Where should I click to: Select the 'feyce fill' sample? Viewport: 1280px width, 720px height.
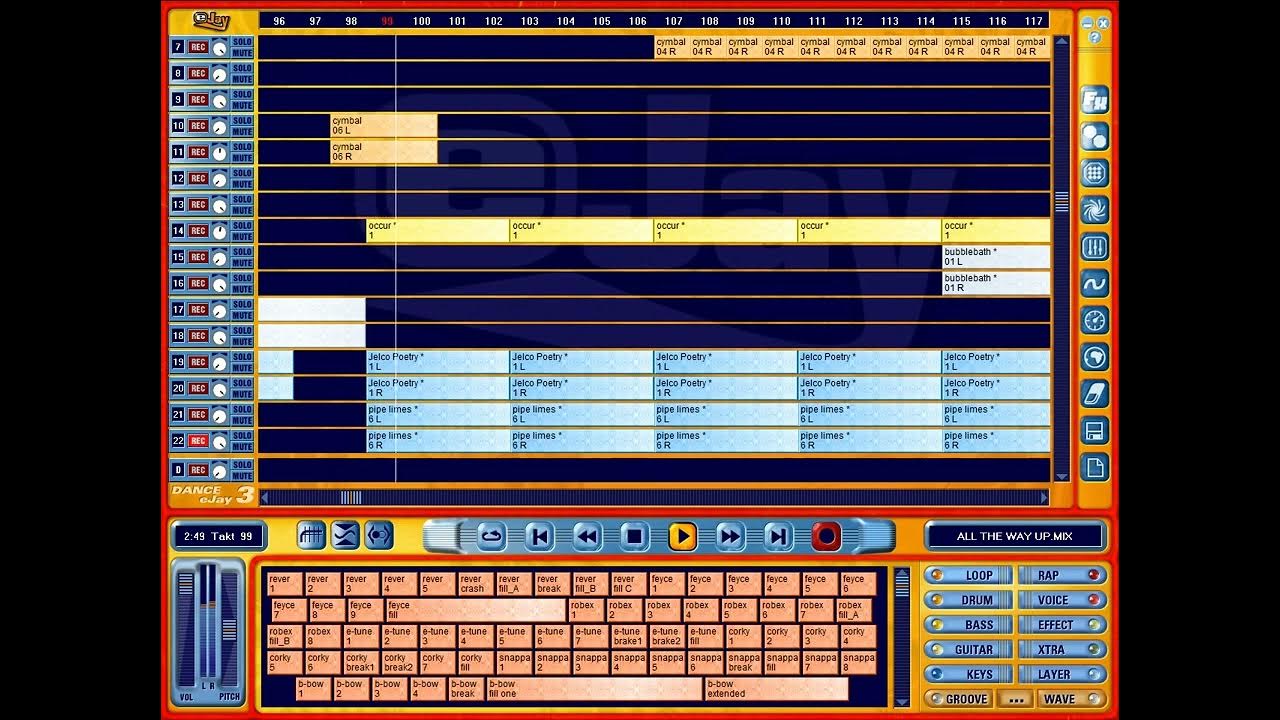point(476,610)
